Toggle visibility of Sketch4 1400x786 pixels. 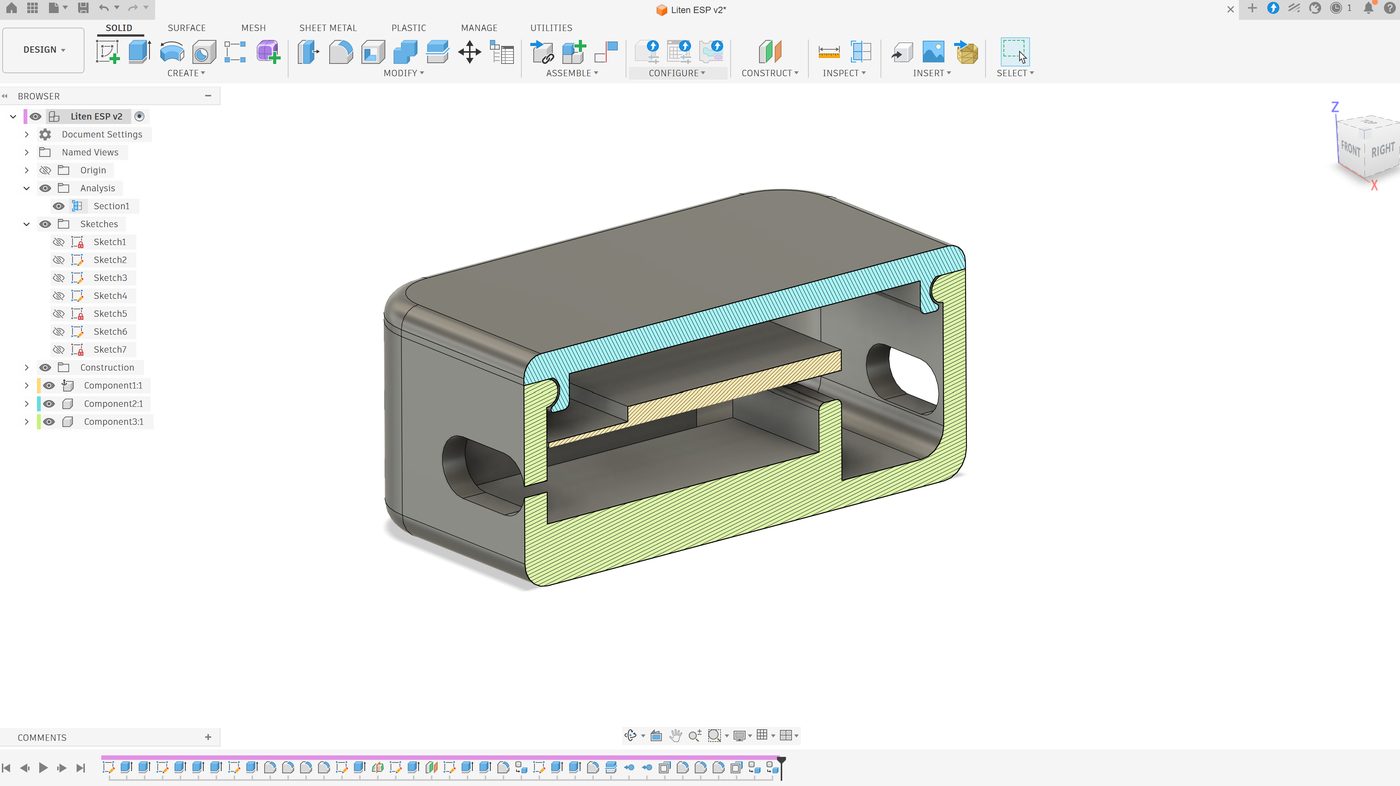(59, 296)
